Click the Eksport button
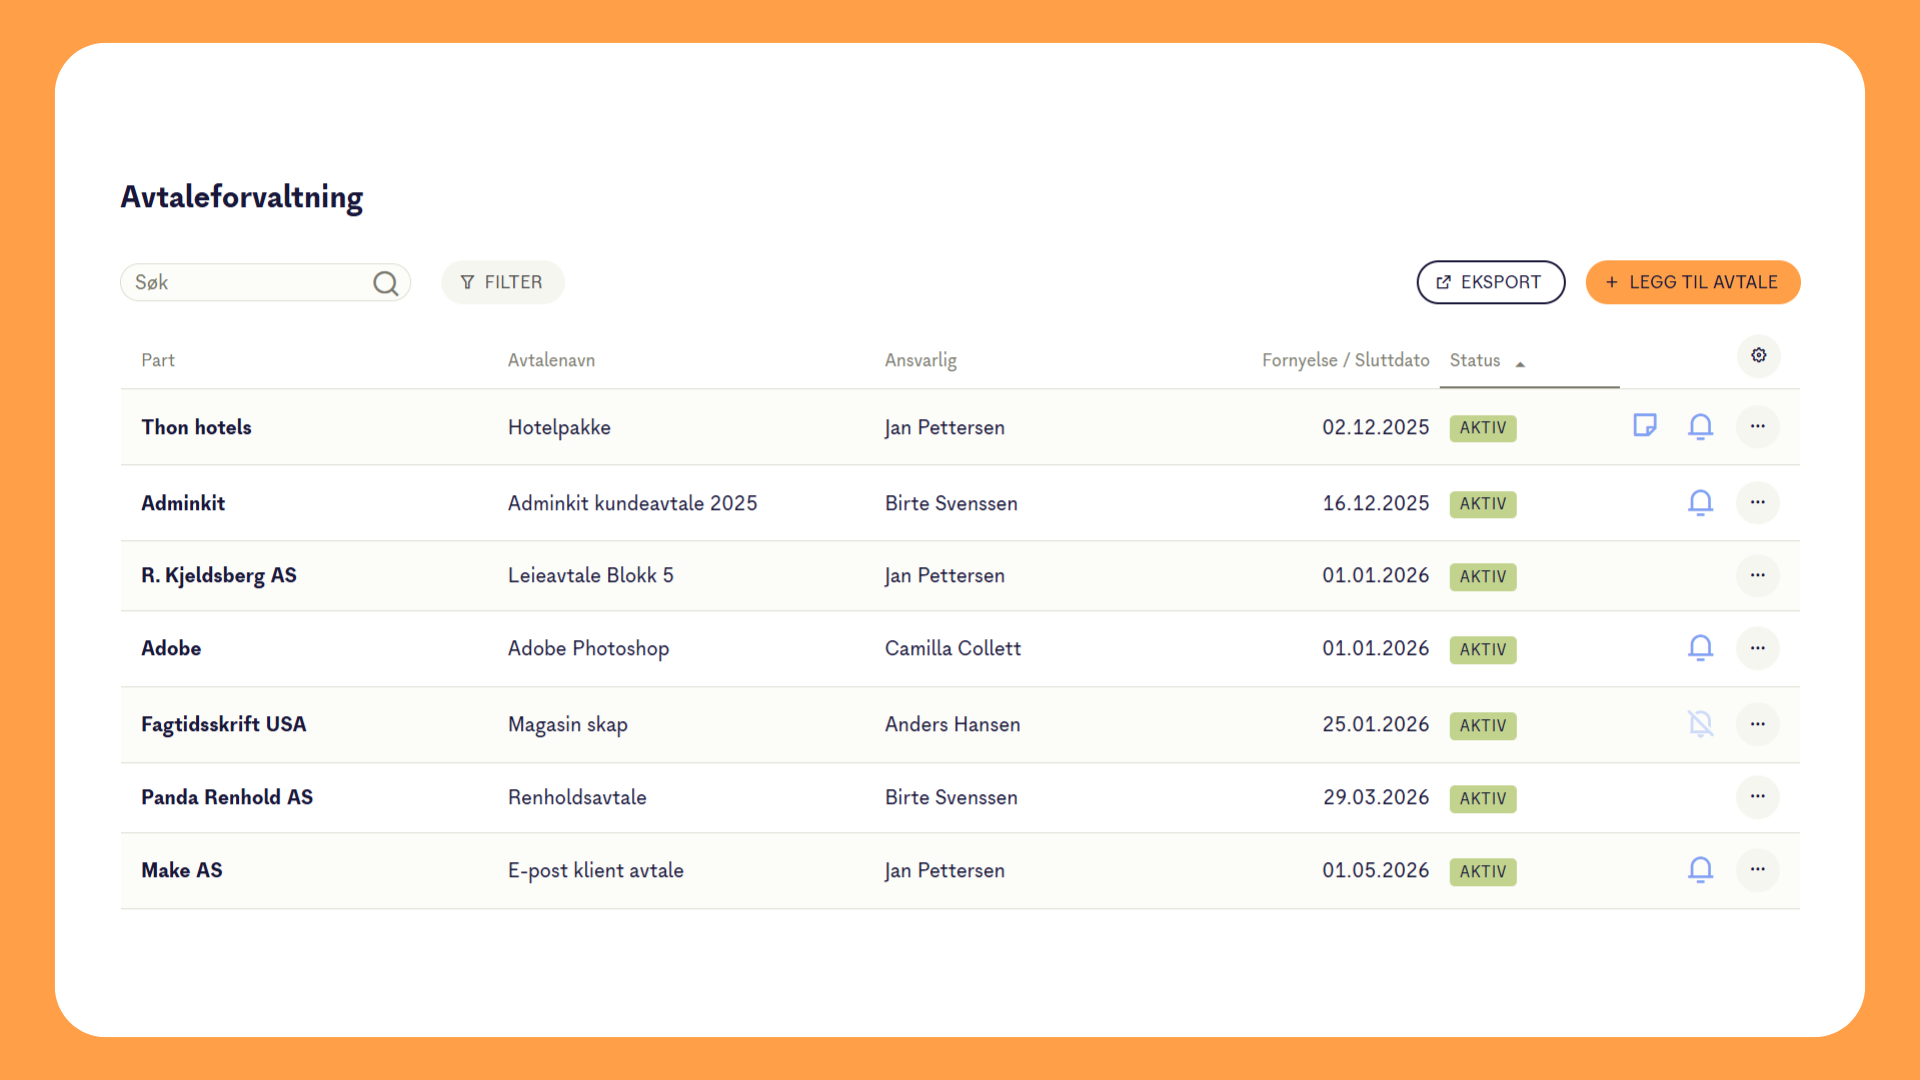The width and height of the screenshot is (1920, 1080). (x=1490, y=282)
